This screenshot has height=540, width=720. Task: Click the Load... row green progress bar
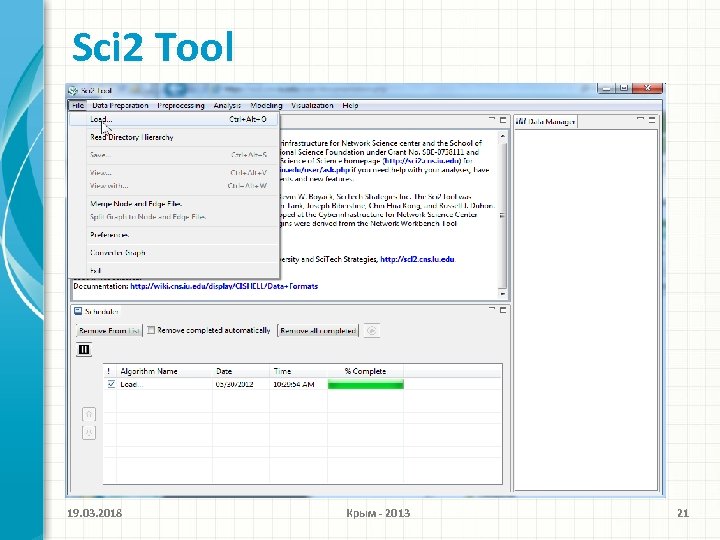pos(366,384)
